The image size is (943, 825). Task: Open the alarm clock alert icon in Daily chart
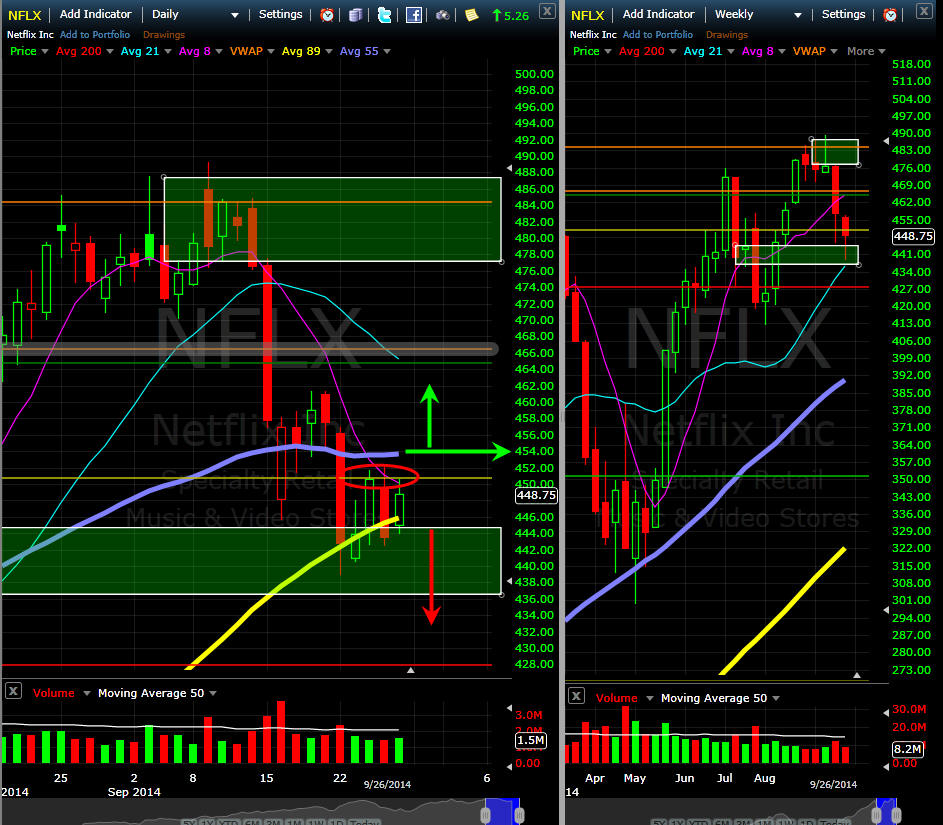point(327,15)
